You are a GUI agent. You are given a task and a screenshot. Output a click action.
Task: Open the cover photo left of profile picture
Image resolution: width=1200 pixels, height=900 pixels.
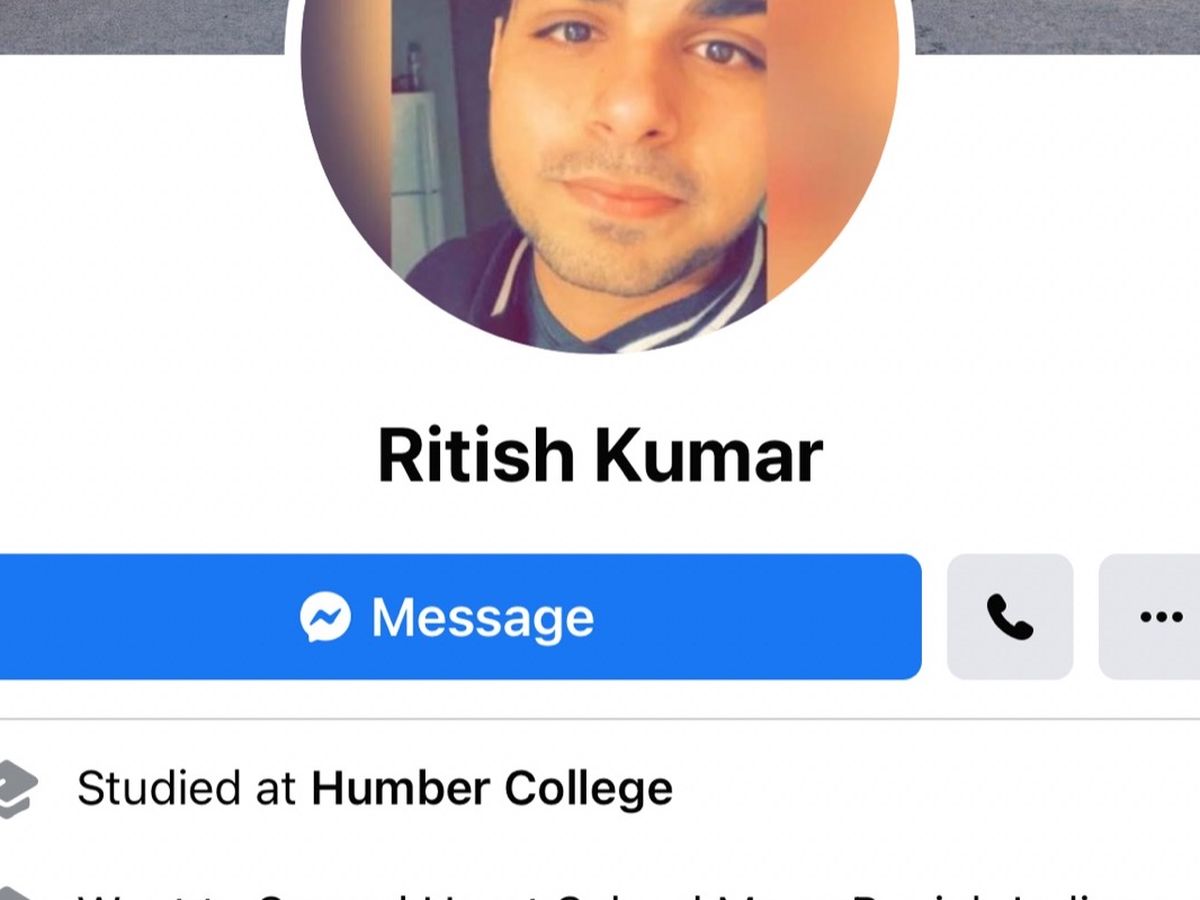(142, 26)
